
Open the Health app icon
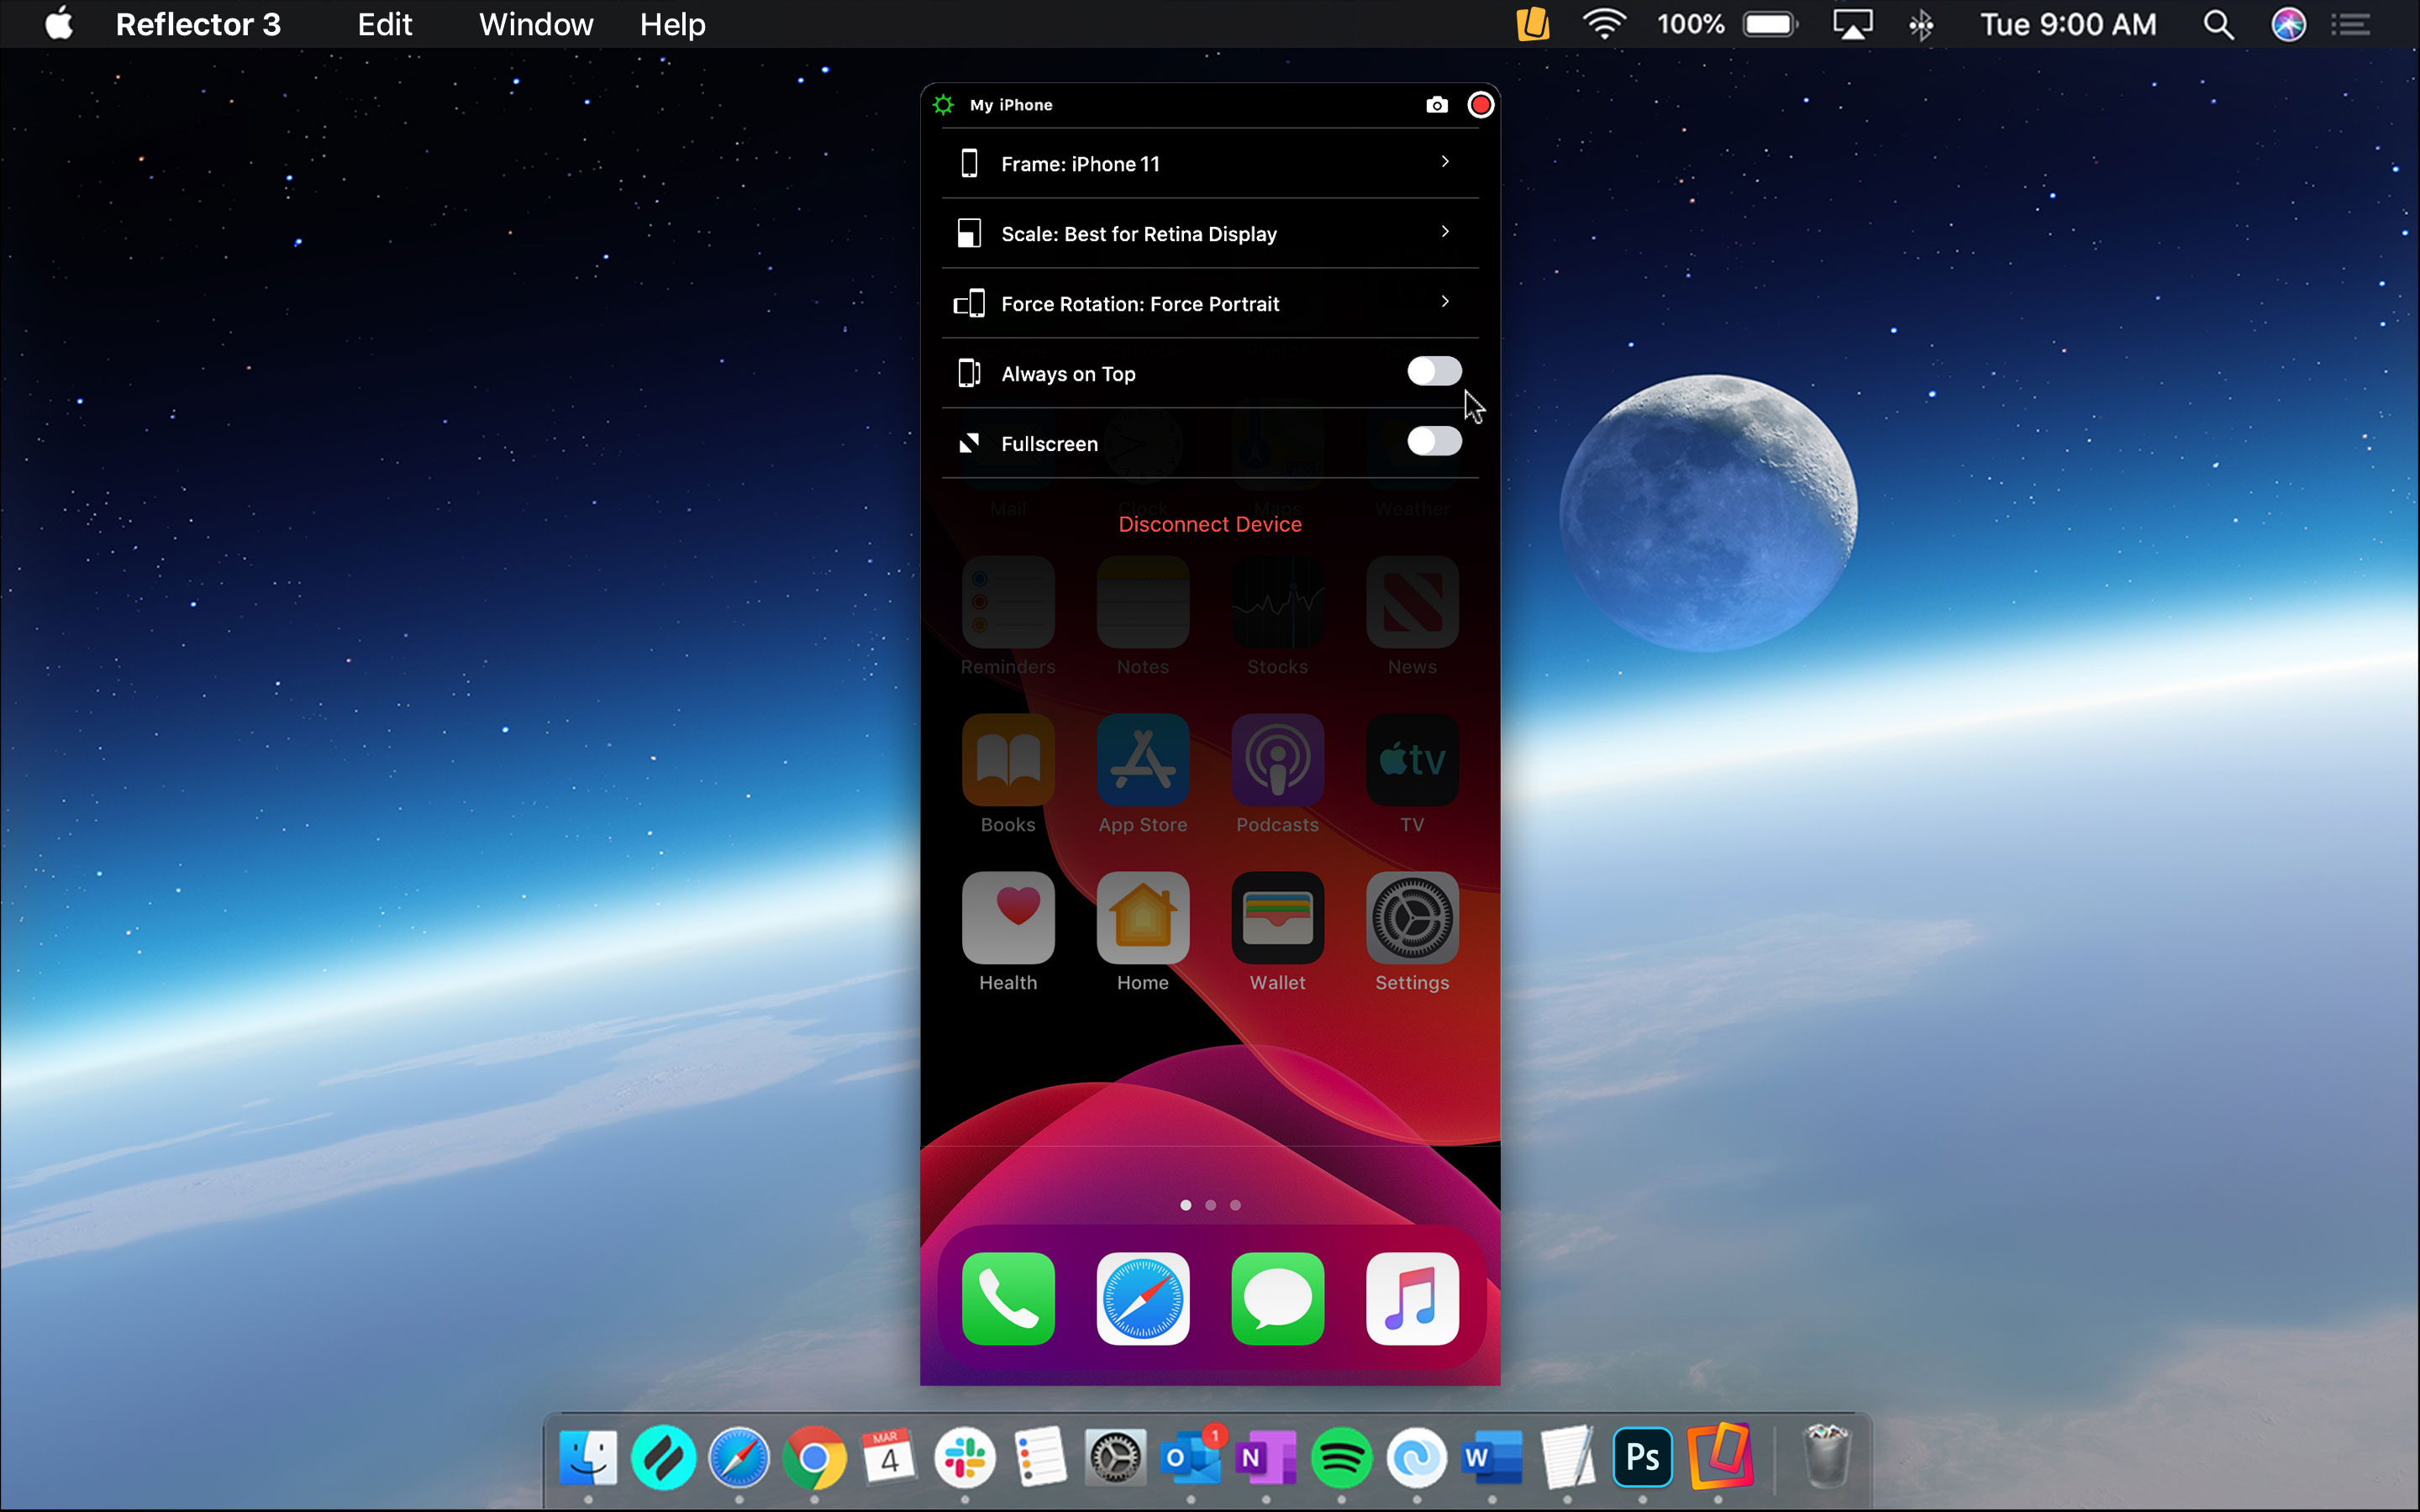click(1007, 918)
